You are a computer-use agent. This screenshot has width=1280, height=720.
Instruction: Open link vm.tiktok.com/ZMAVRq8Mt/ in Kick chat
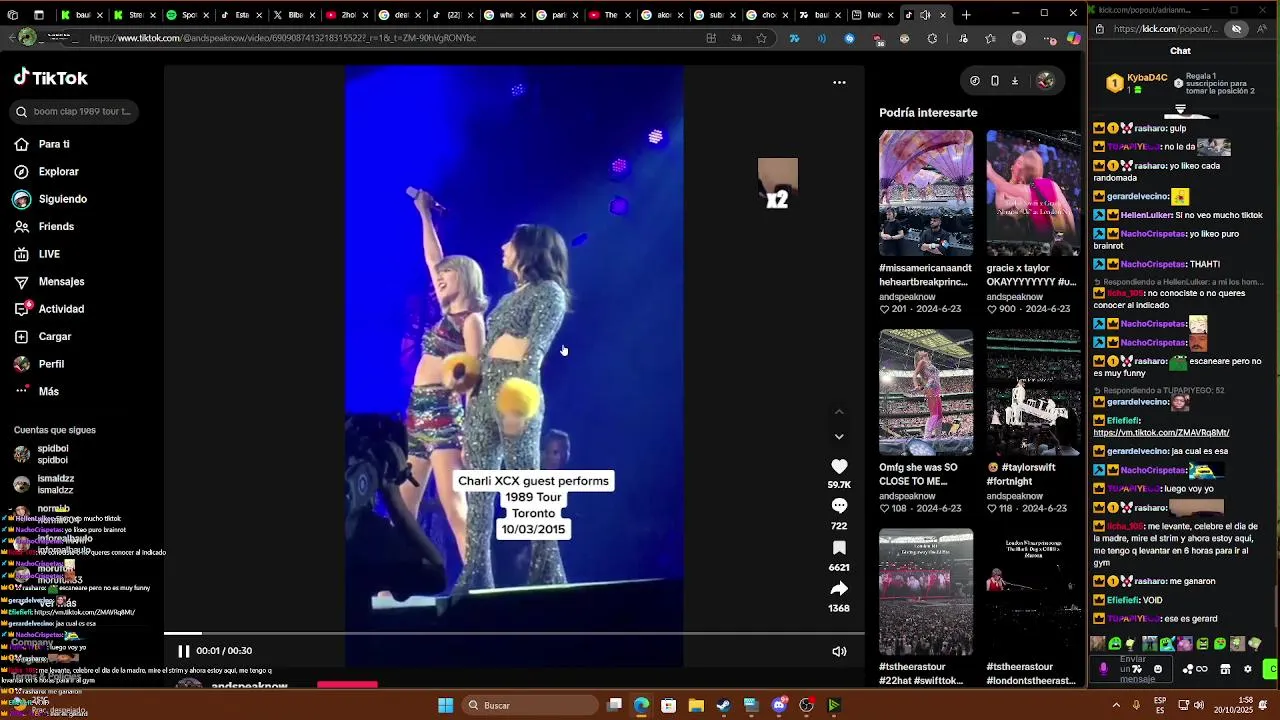[1161, 433]
